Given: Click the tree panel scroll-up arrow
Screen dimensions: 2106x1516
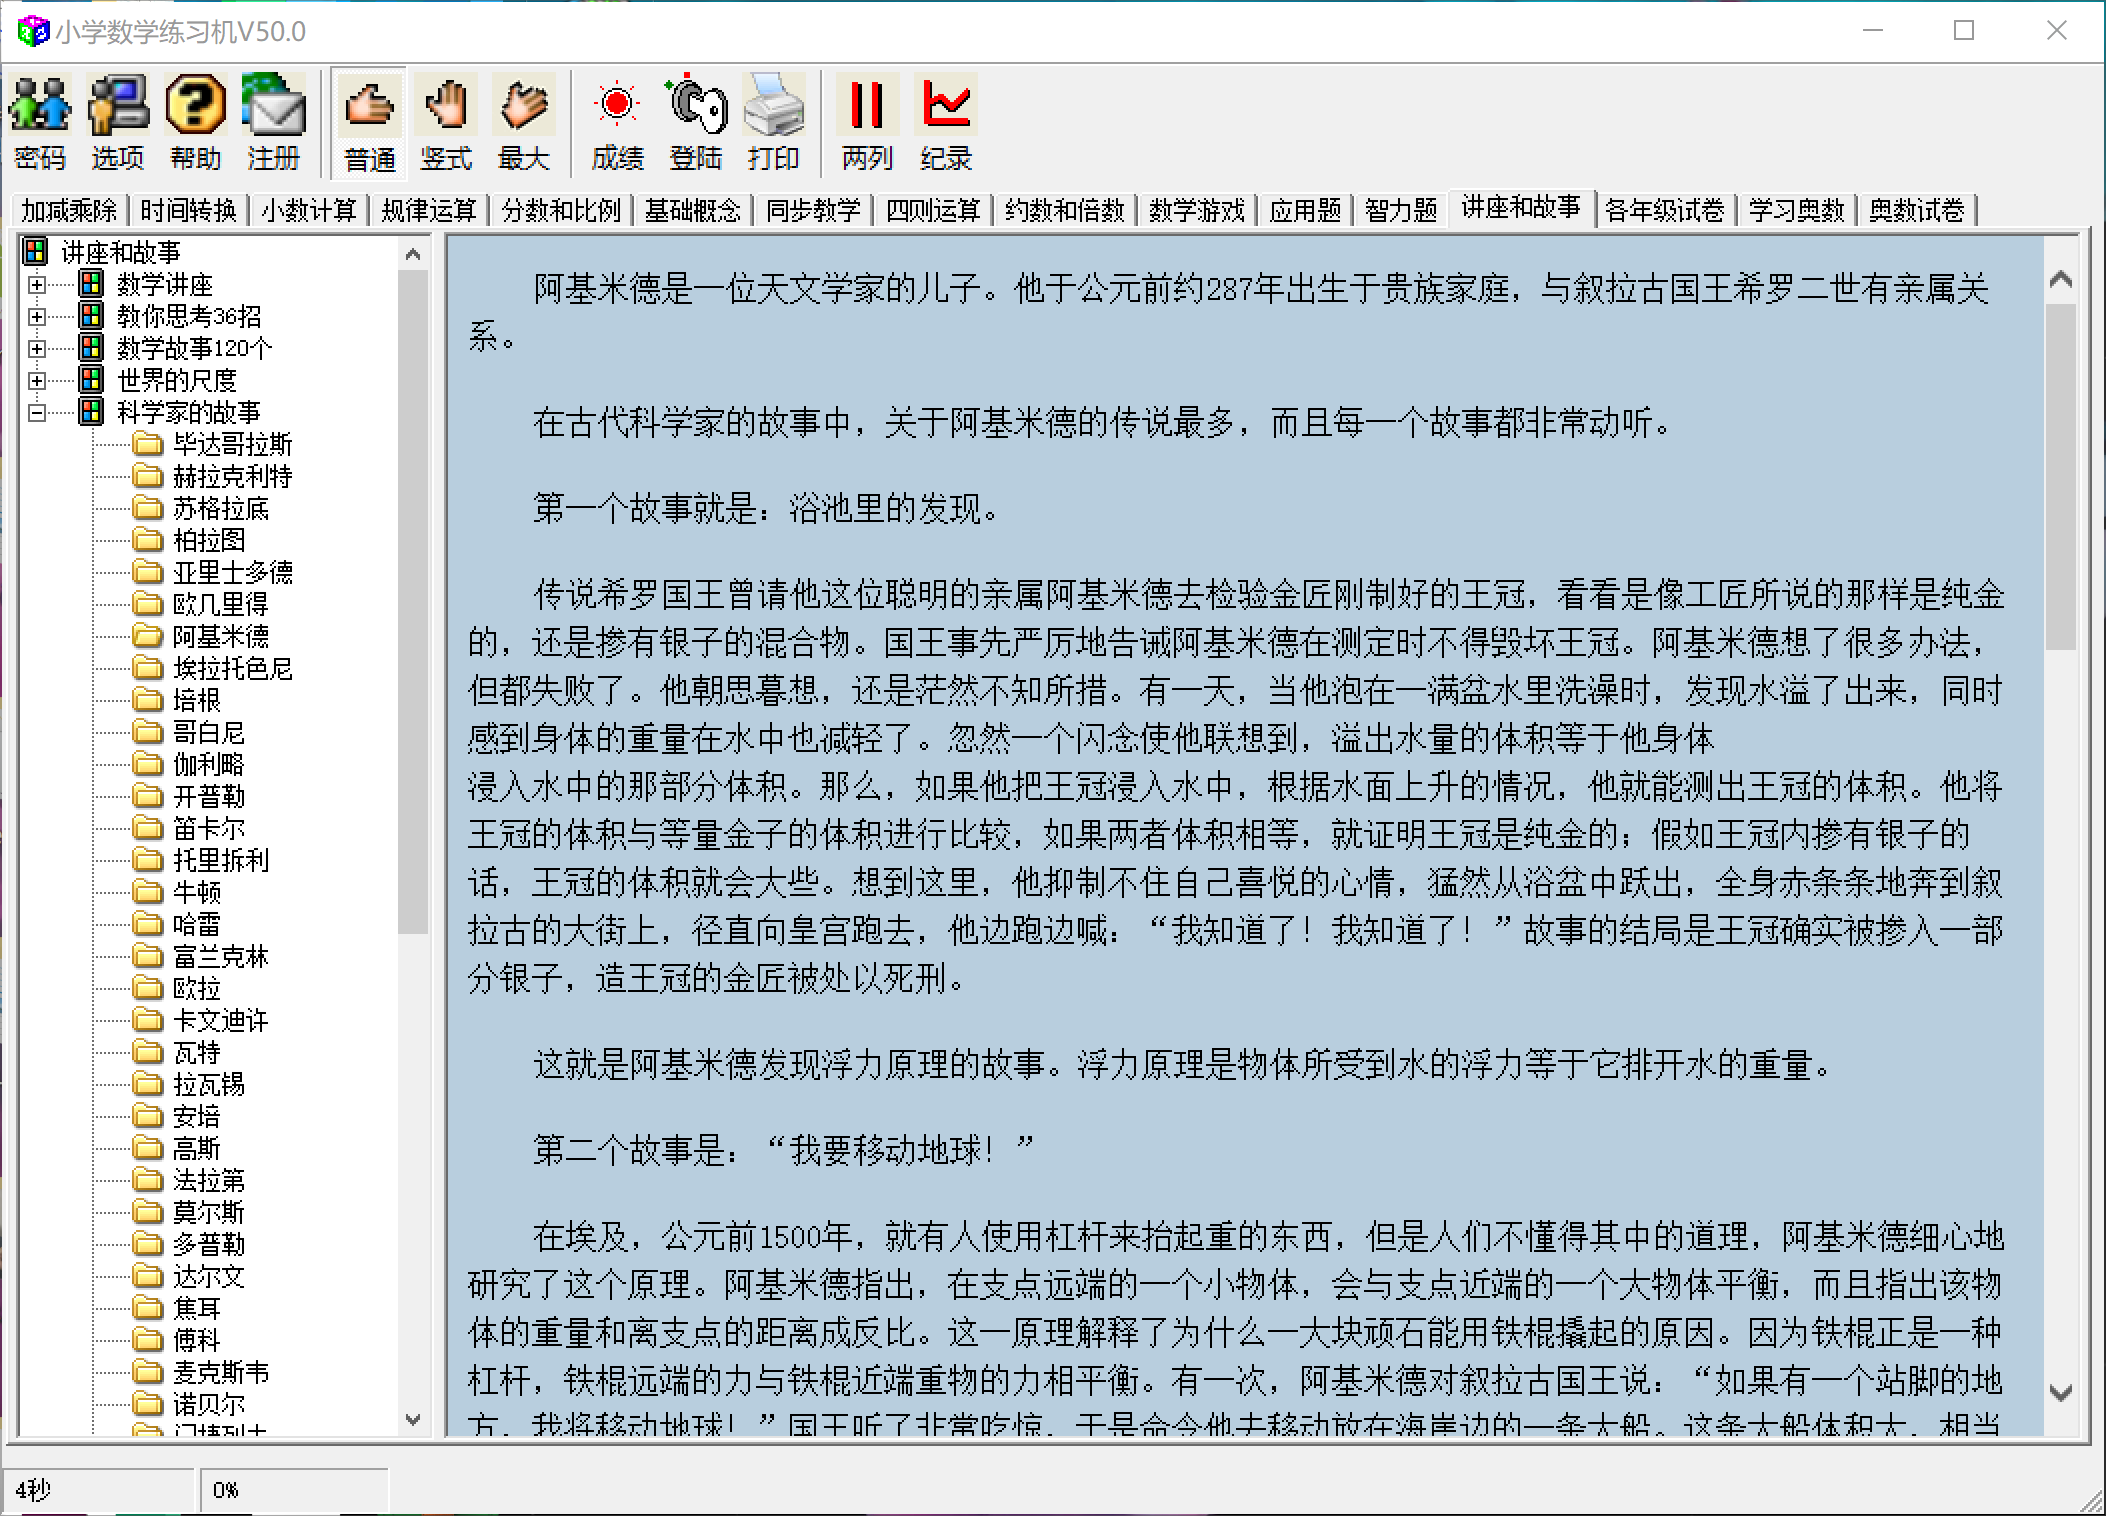Looking at the screenshot, I should tap(413, 255).
